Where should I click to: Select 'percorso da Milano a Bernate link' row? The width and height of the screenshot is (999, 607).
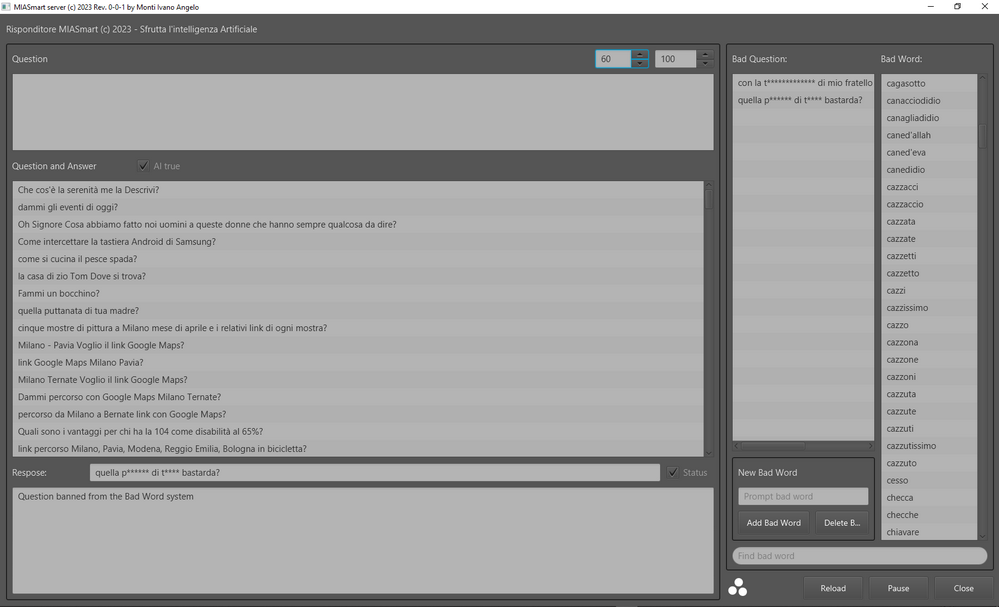358,414
